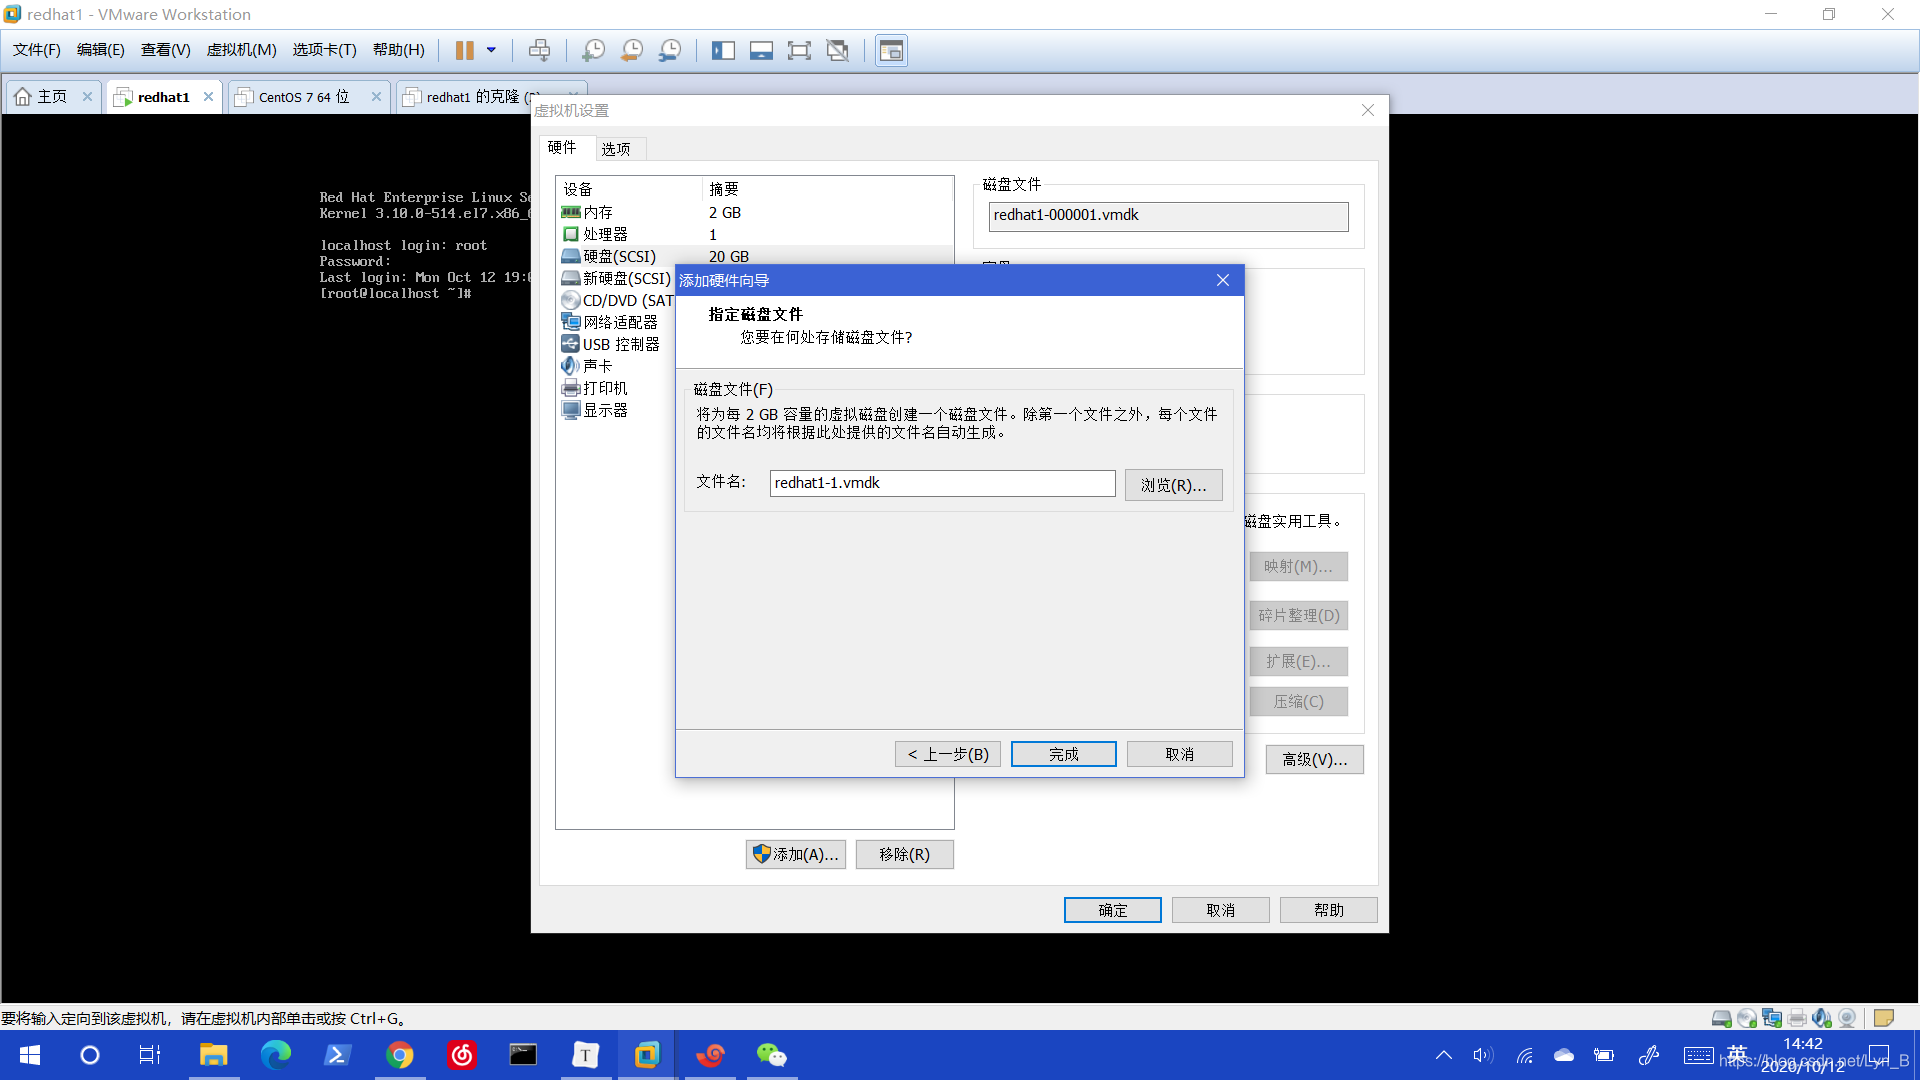Open Google Chrome from the taskbar
The width and height of the screenshot is (1920, 1080).
(399, 1055)
